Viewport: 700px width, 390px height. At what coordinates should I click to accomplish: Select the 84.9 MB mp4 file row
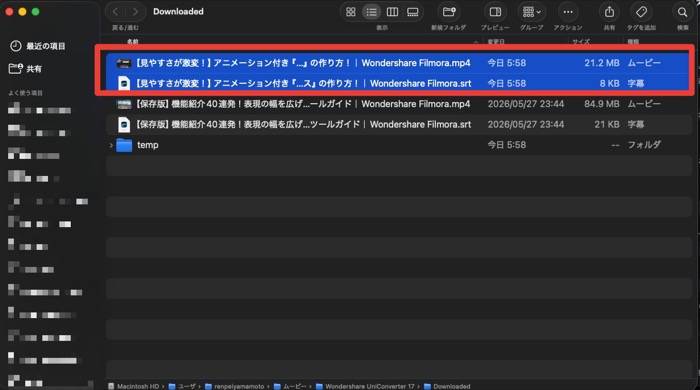399,104
